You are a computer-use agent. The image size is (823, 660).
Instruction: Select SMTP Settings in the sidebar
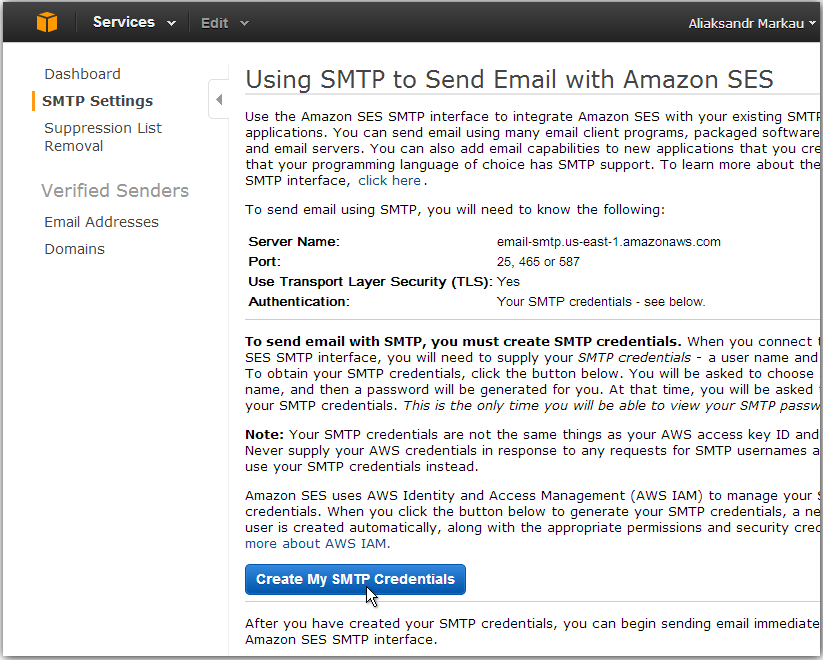[x=98, y=101]
